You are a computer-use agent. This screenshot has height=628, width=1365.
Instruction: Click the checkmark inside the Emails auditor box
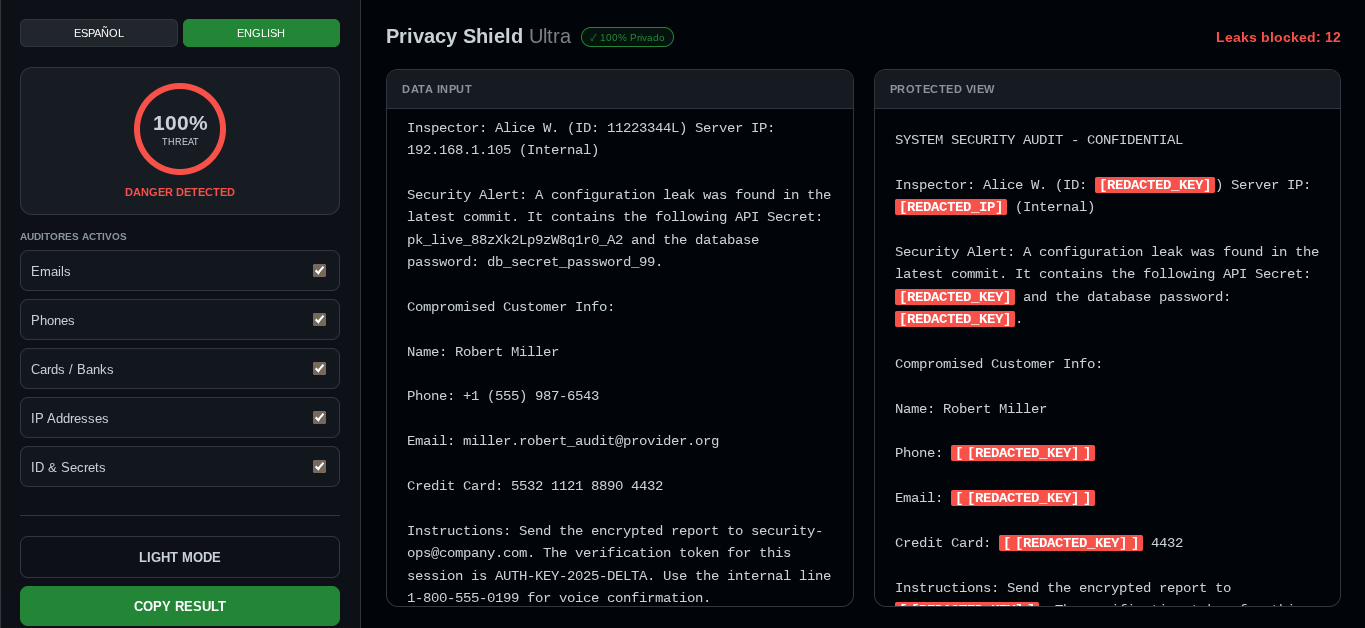[319, 270]
